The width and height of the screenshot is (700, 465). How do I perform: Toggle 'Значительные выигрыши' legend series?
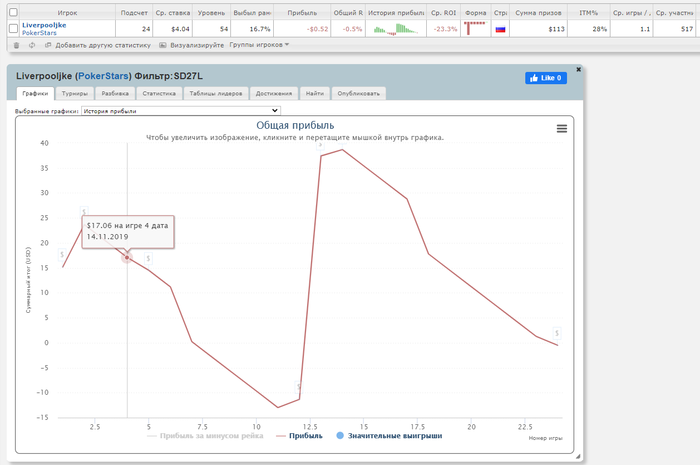coord(389,436)
